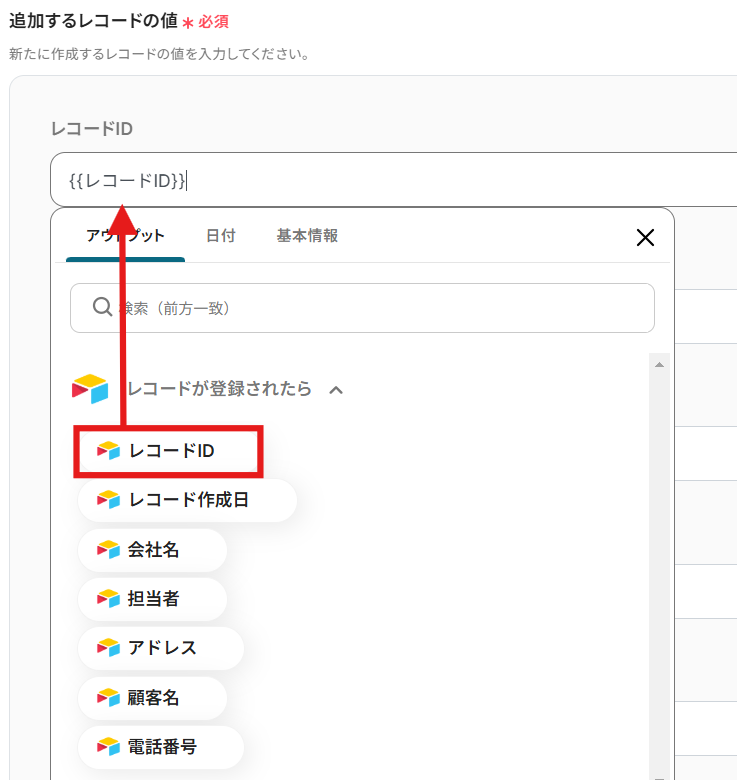This screenshot has width=737, height=780.
Task: Select the レコード作成日 output chip
Action: tap(187, 500)
